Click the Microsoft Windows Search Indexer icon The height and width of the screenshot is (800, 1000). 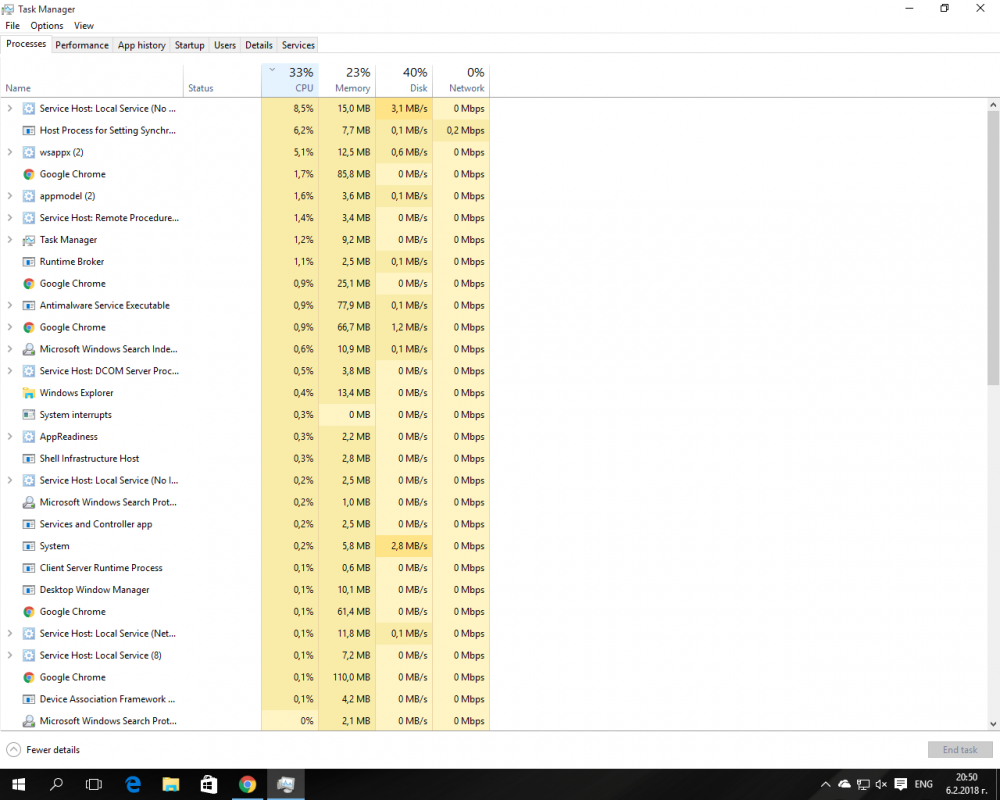point(29,349)
